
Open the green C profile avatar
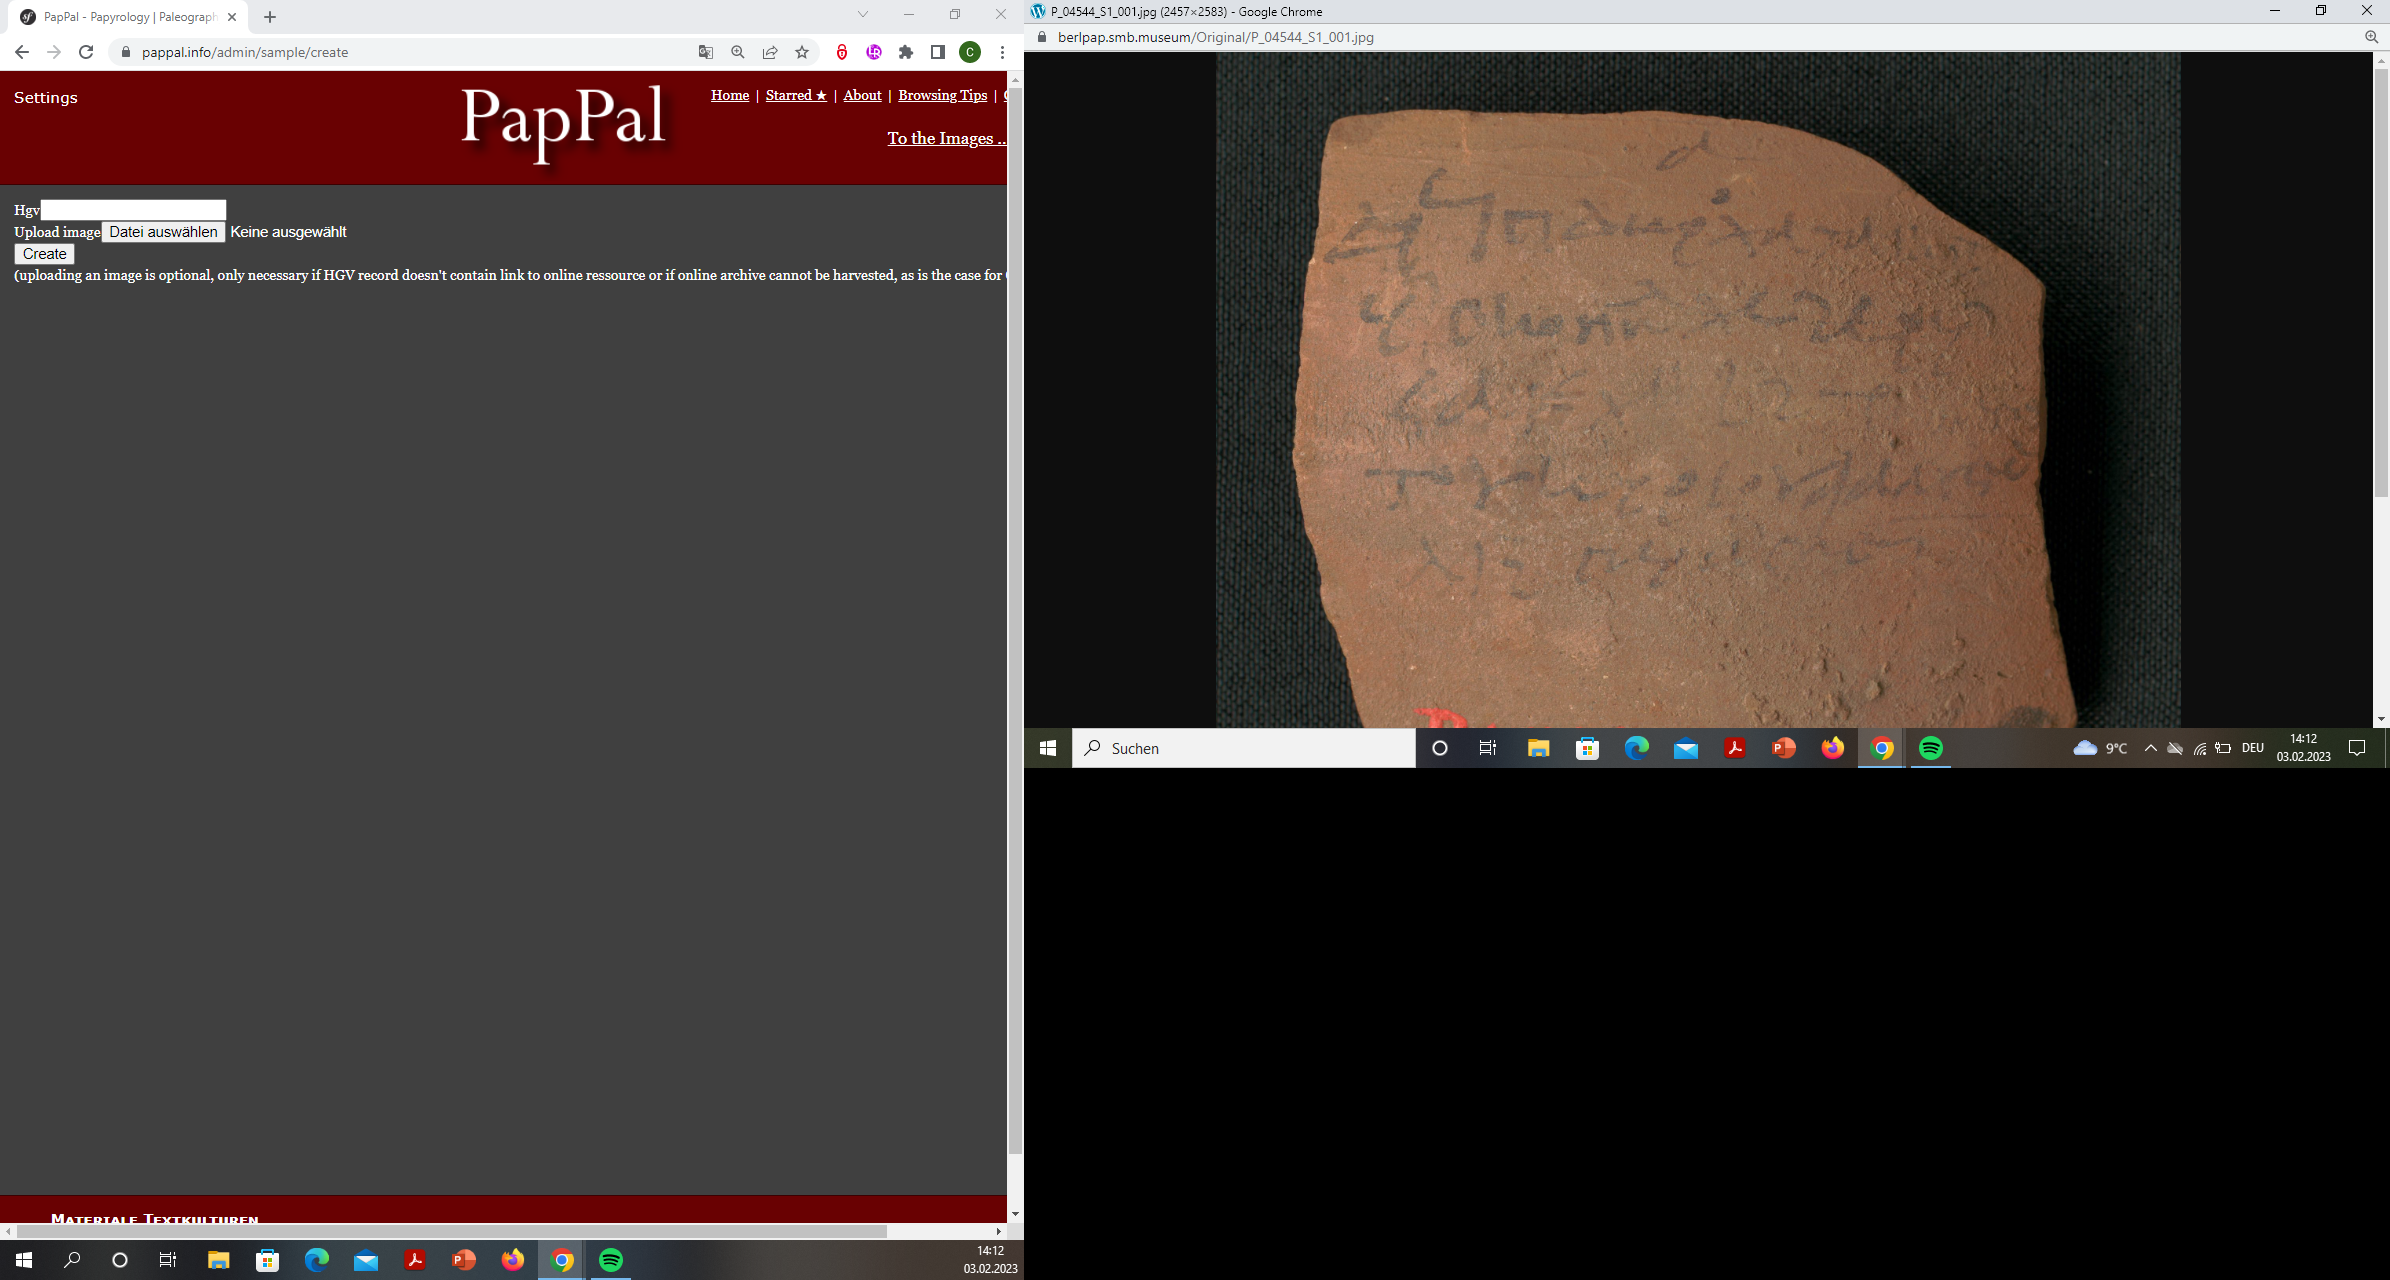click(x=970, y=52)
